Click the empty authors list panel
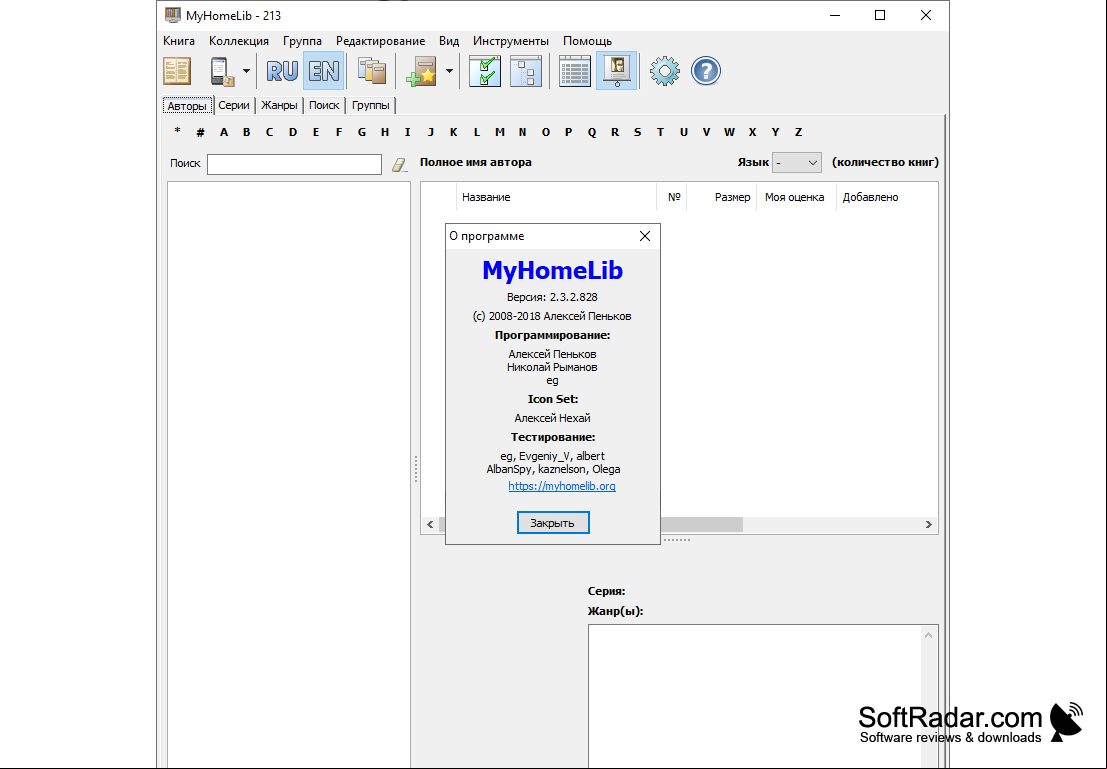 (x=289, y=475)
